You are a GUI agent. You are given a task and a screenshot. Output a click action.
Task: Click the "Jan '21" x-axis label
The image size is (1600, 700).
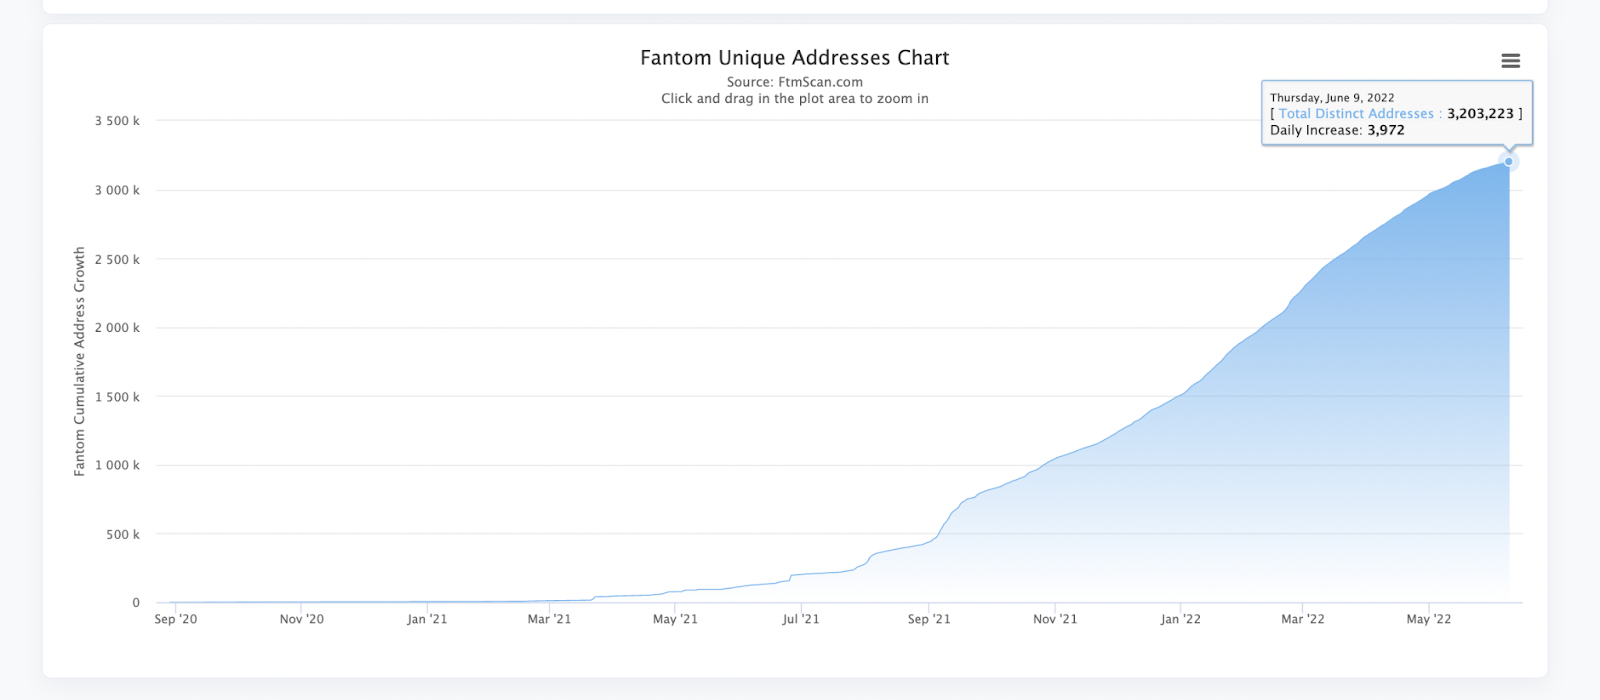(x=427, y=619)
